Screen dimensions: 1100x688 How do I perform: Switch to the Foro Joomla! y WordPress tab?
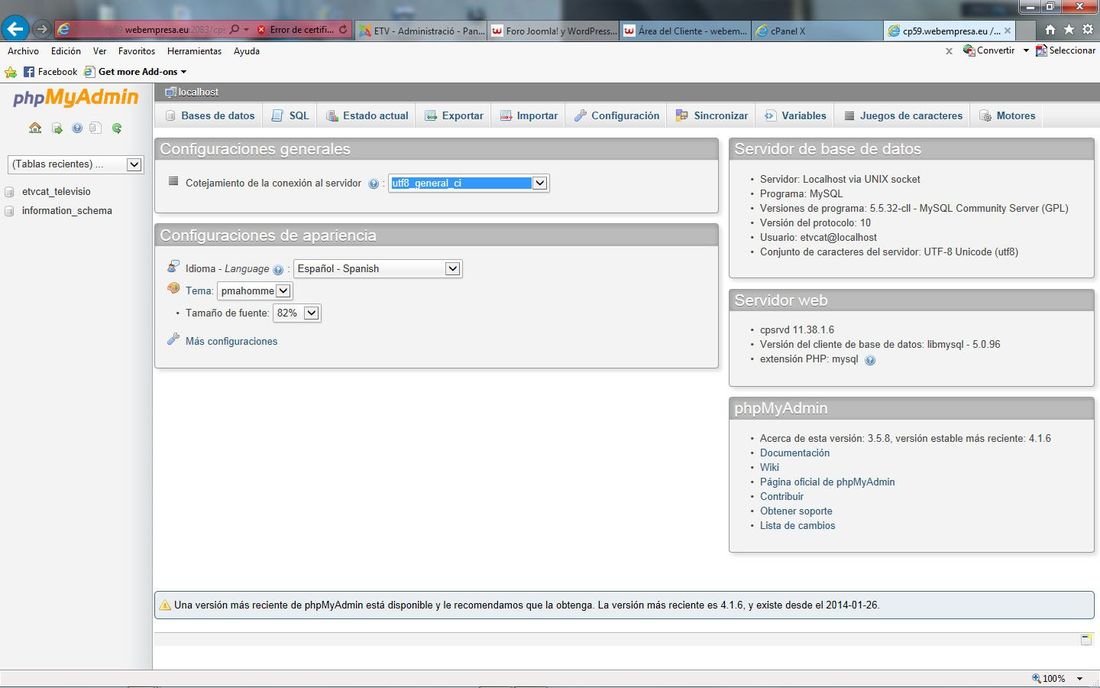tap(554, 30)
